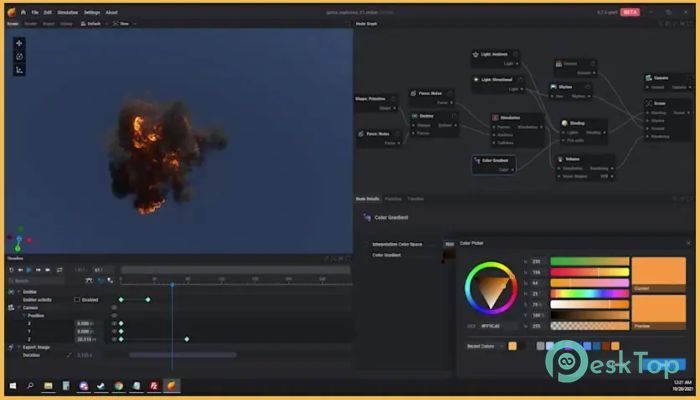Click the hex color input field
Viewport: 700px width, 400px height.
tap(498, 326)
